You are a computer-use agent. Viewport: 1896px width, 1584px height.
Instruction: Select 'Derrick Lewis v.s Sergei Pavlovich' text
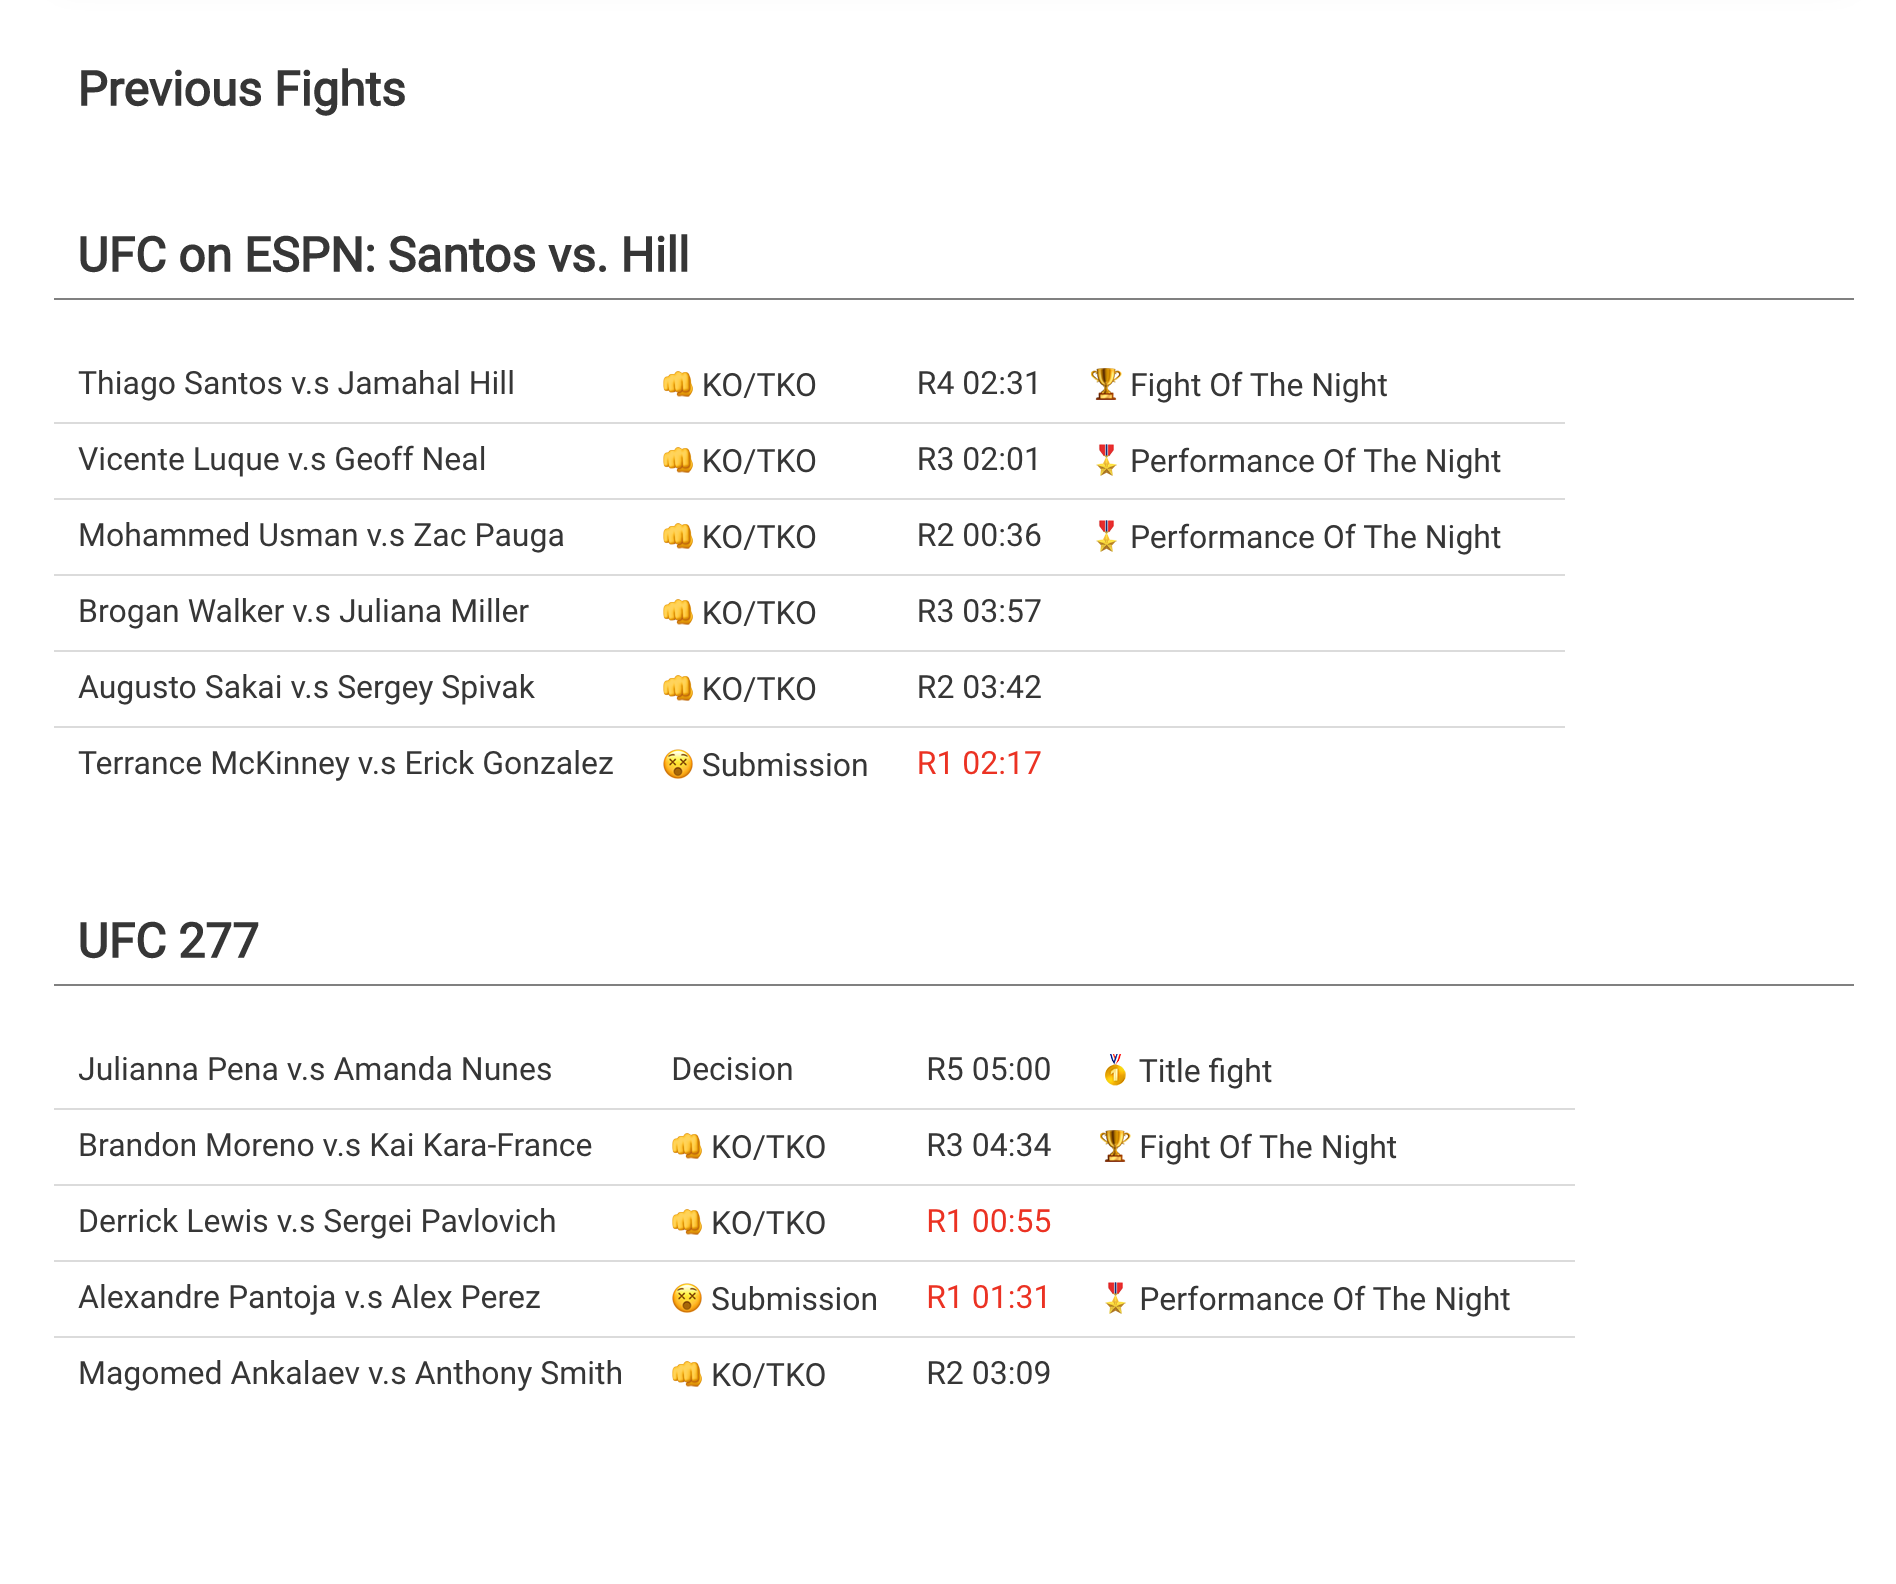317,1221
